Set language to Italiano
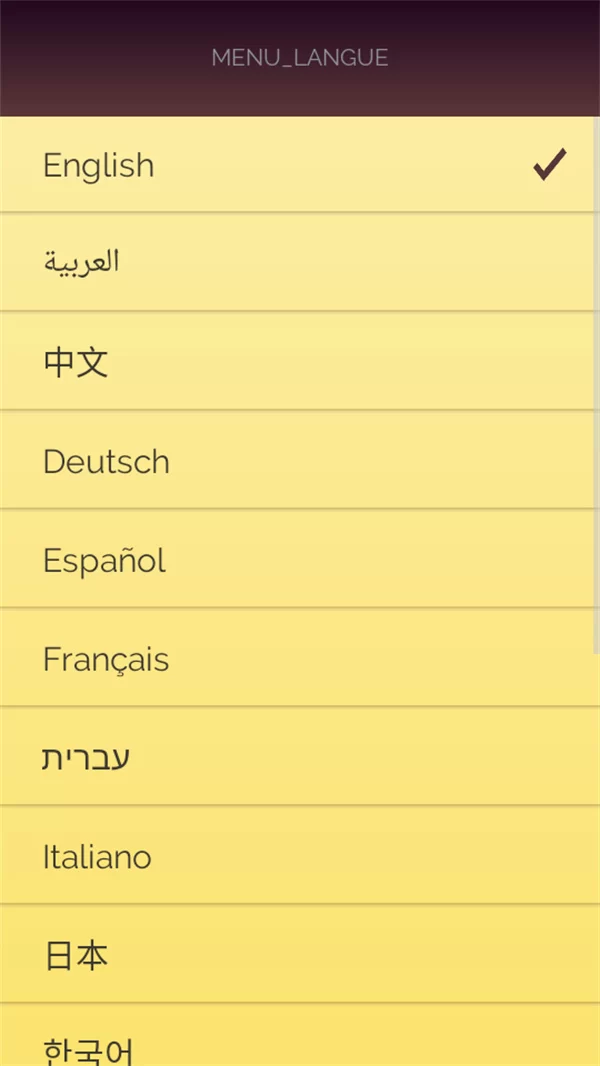Screen dimensions: 600x1066 (x=97, y=857)
